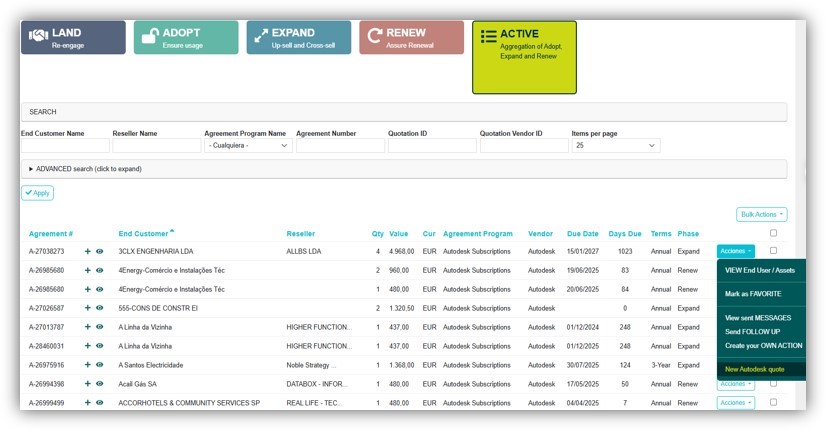Click the eye icon for agreement A-27026587
This screenshot has height=430, width=826.
tap(100, 308)
